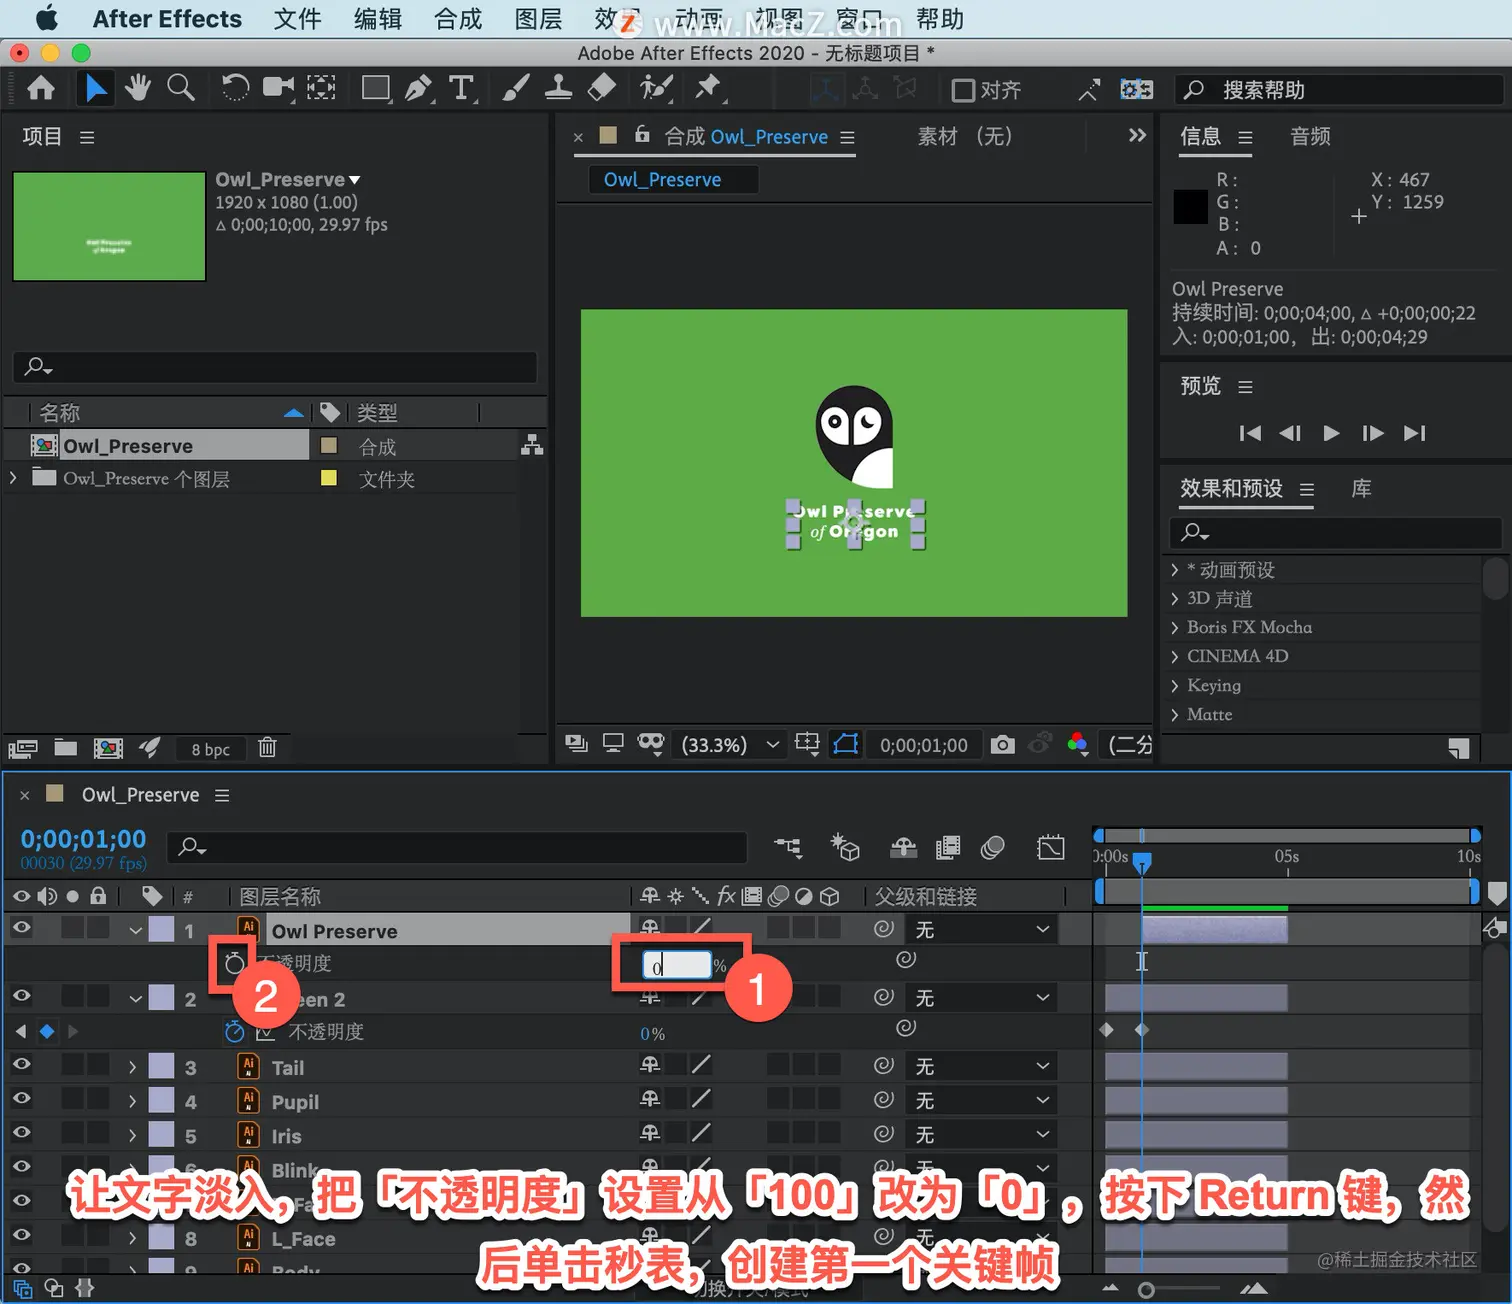The image size is (1512, 1304).
Task: Open the 帮助 menu
Action: [x=940, y=19]
